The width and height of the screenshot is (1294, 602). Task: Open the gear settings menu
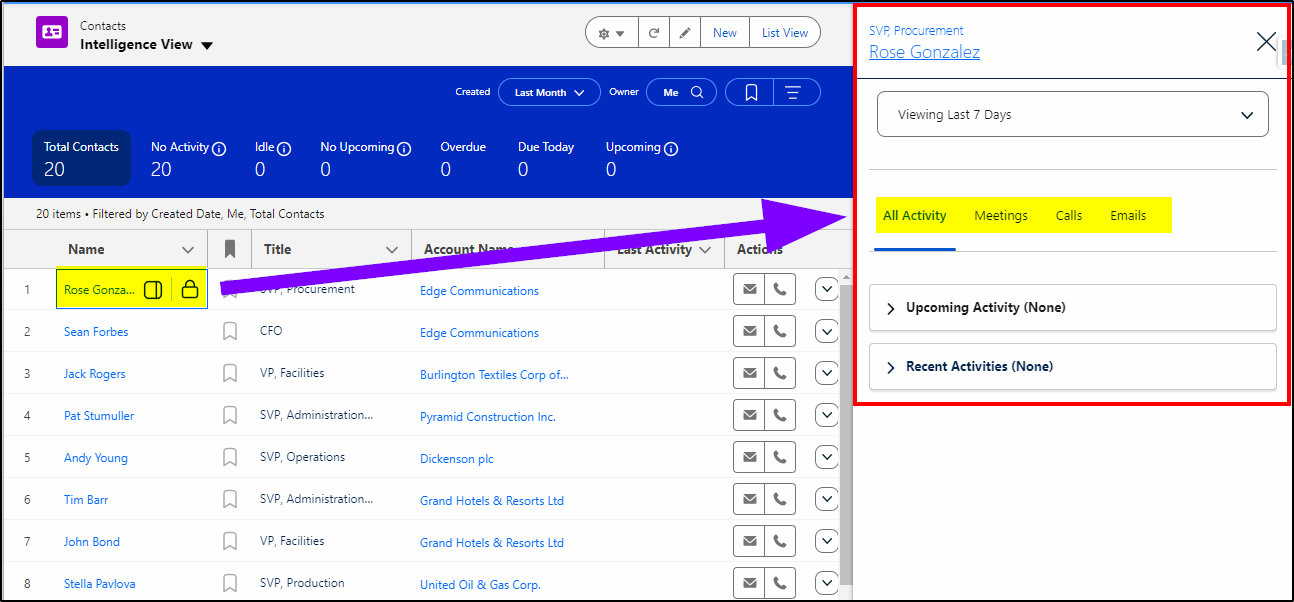click(611, 33)
